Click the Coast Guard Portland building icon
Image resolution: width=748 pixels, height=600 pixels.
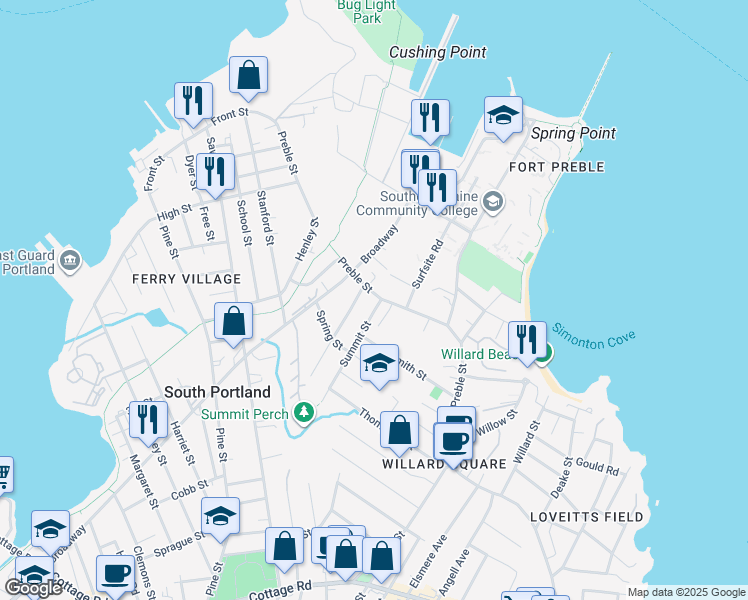point(70,262)
